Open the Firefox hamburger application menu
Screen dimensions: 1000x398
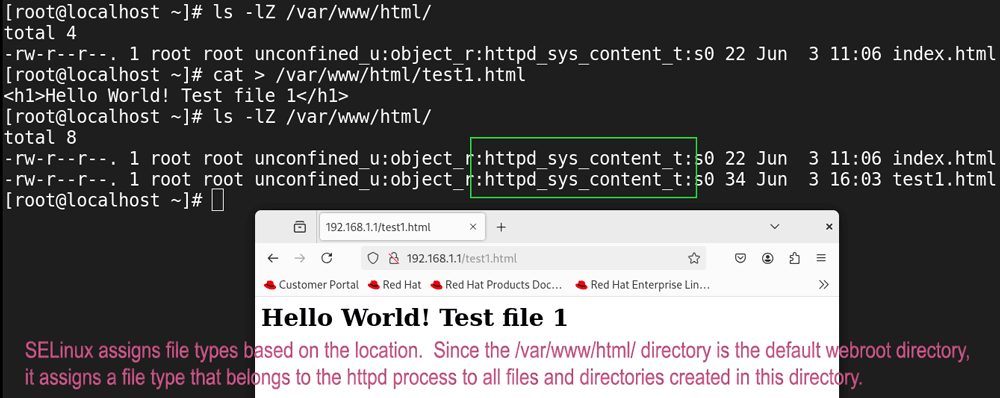coord(821,258)
